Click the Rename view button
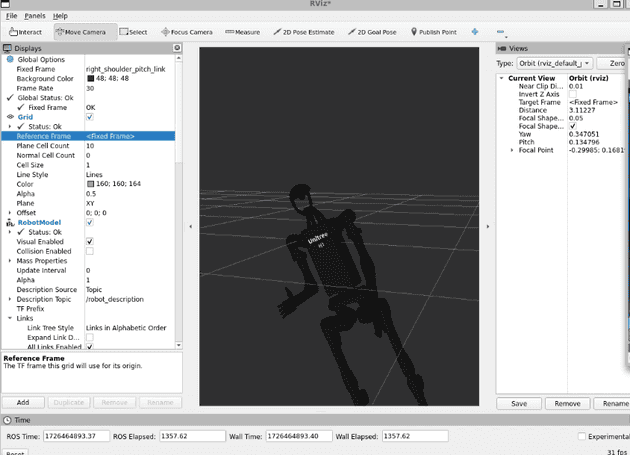The image size is (630, 455). coord(612,404)
